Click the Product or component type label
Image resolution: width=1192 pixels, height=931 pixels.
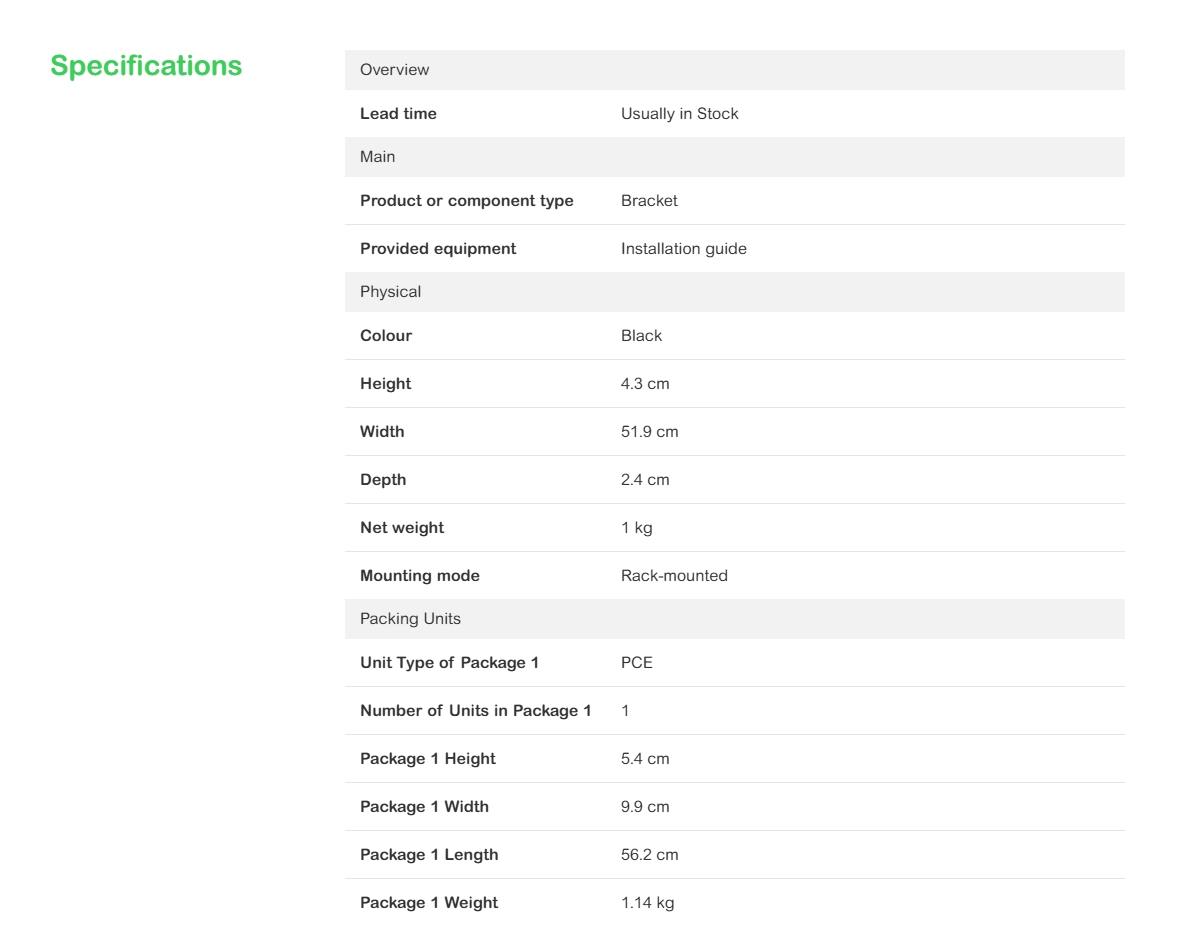pos(466,201)
